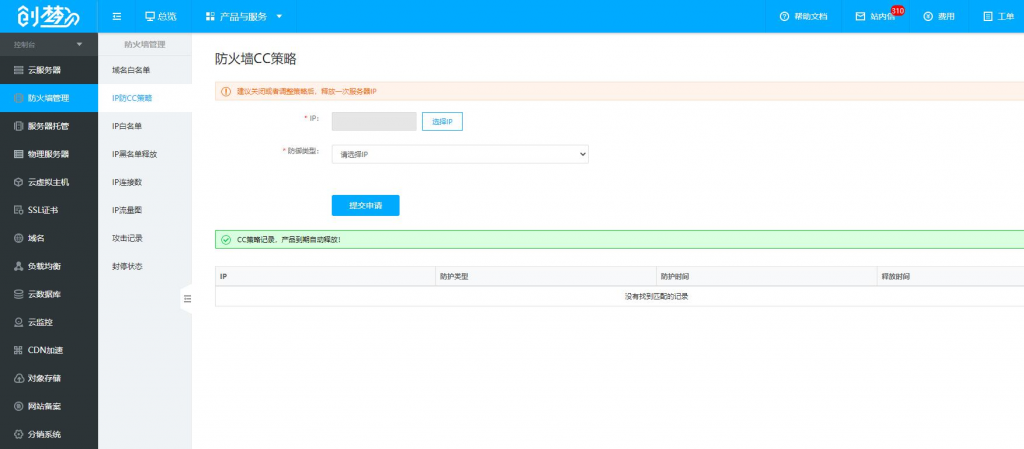Click the 分销系统 gear icon
Image resolution: width=1024 pixels, height=449 pixels.
18,435
